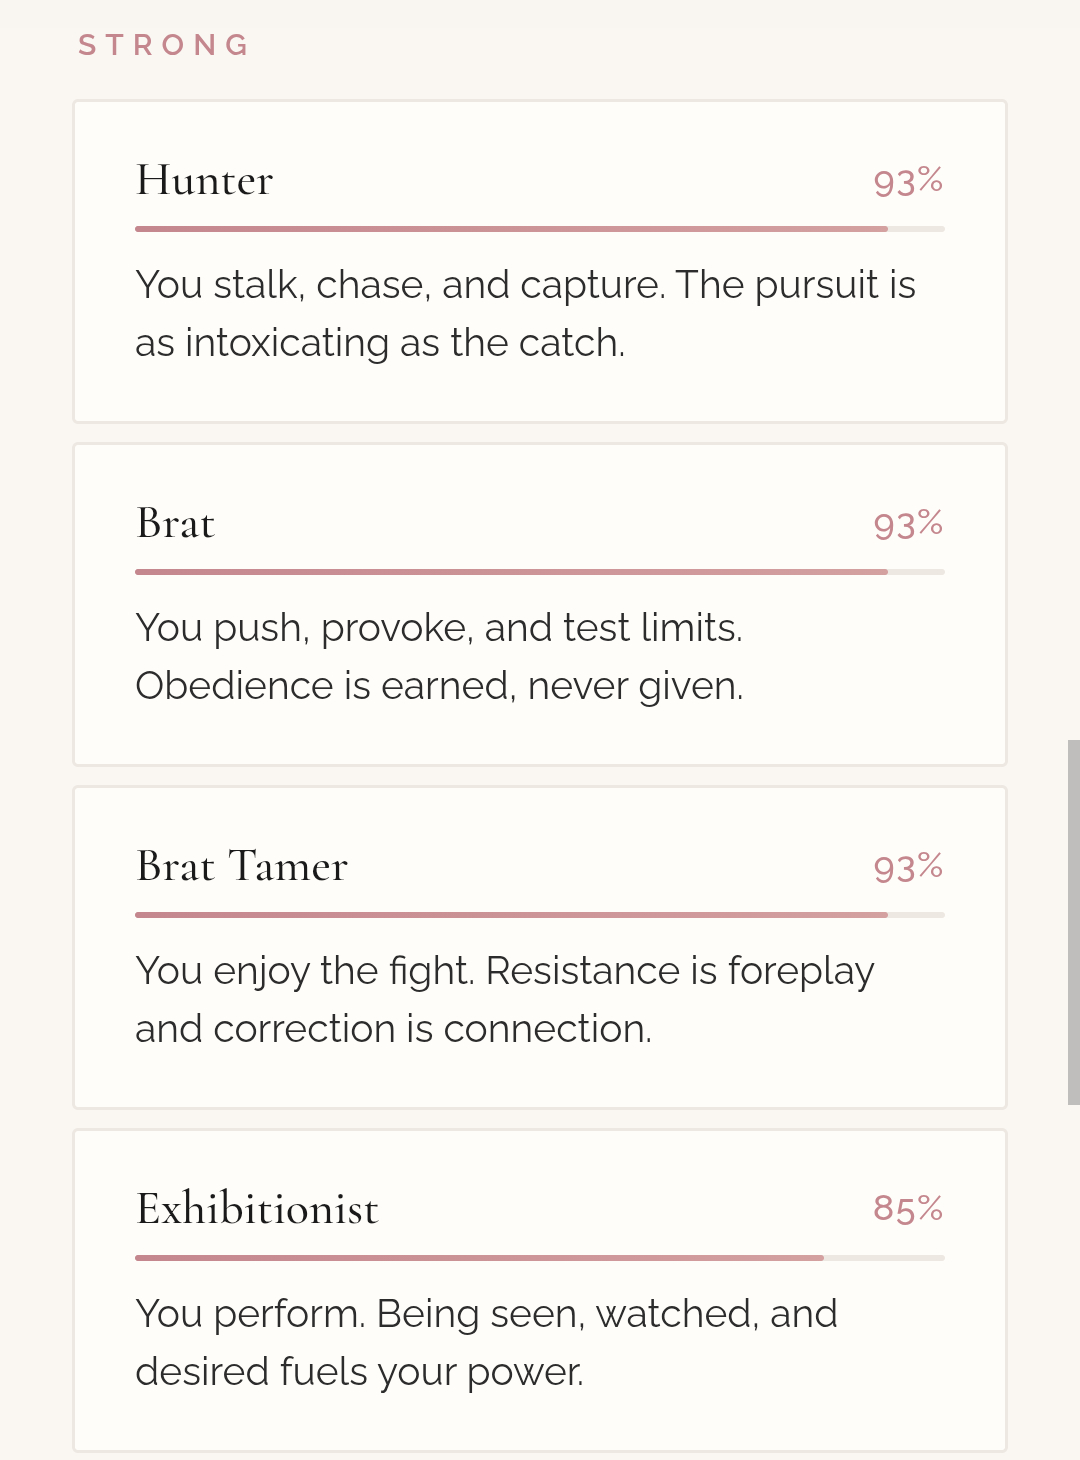Screen dimensions: 1080x1460
Task: Click Exhibitionist's 85% score label
Action: tap(907, 1209)
